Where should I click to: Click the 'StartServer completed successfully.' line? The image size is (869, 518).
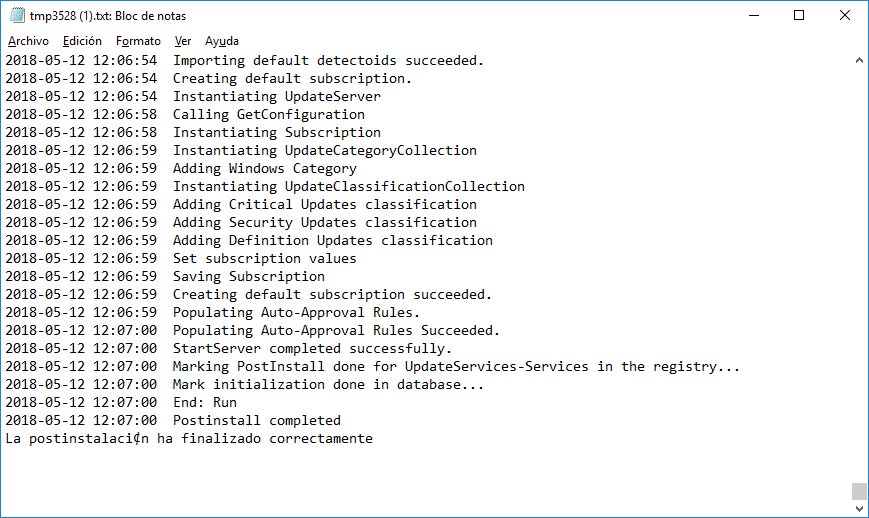[312, 348]
